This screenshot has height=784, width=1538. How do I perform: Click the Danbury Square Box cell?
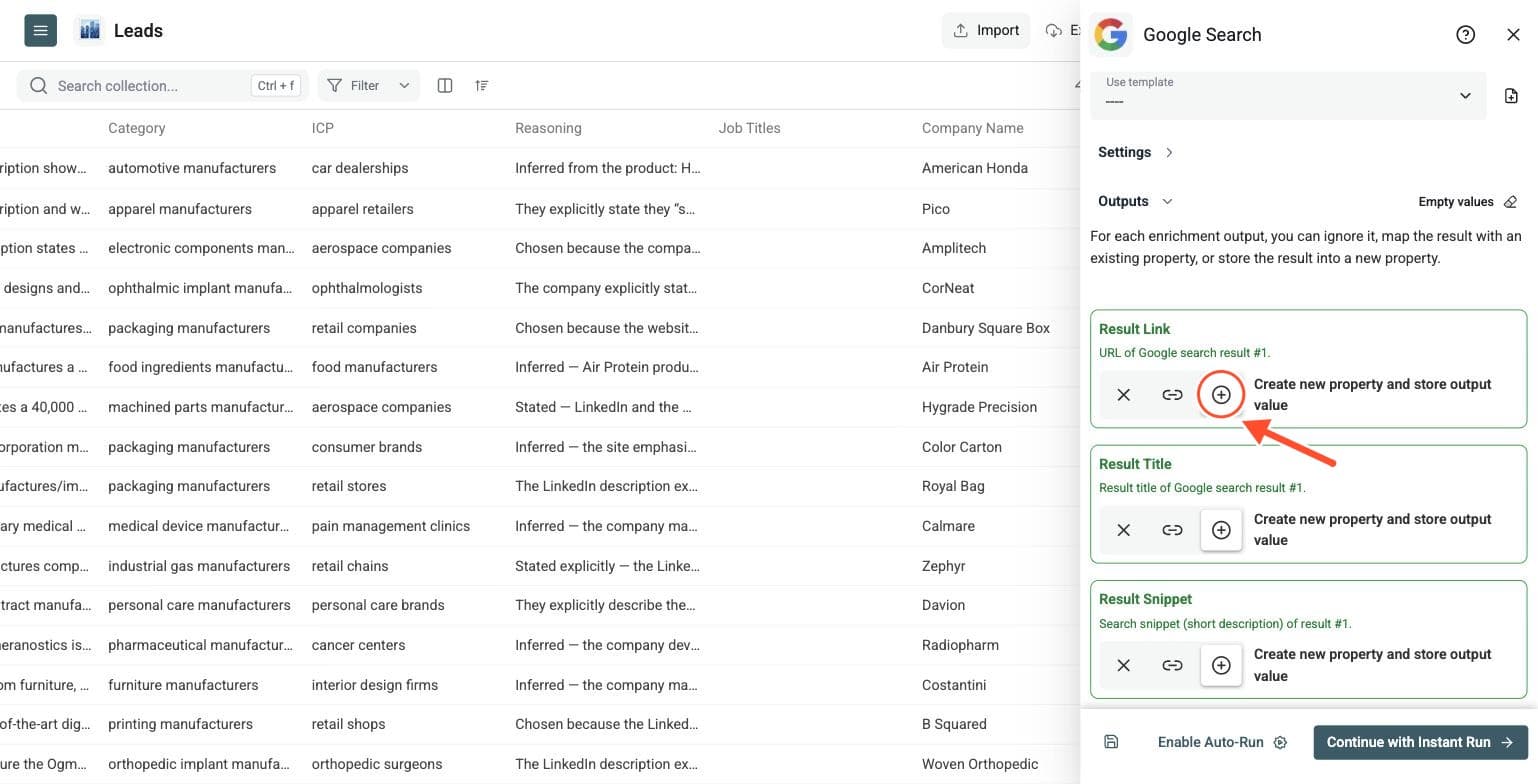[x=986, y=328]
